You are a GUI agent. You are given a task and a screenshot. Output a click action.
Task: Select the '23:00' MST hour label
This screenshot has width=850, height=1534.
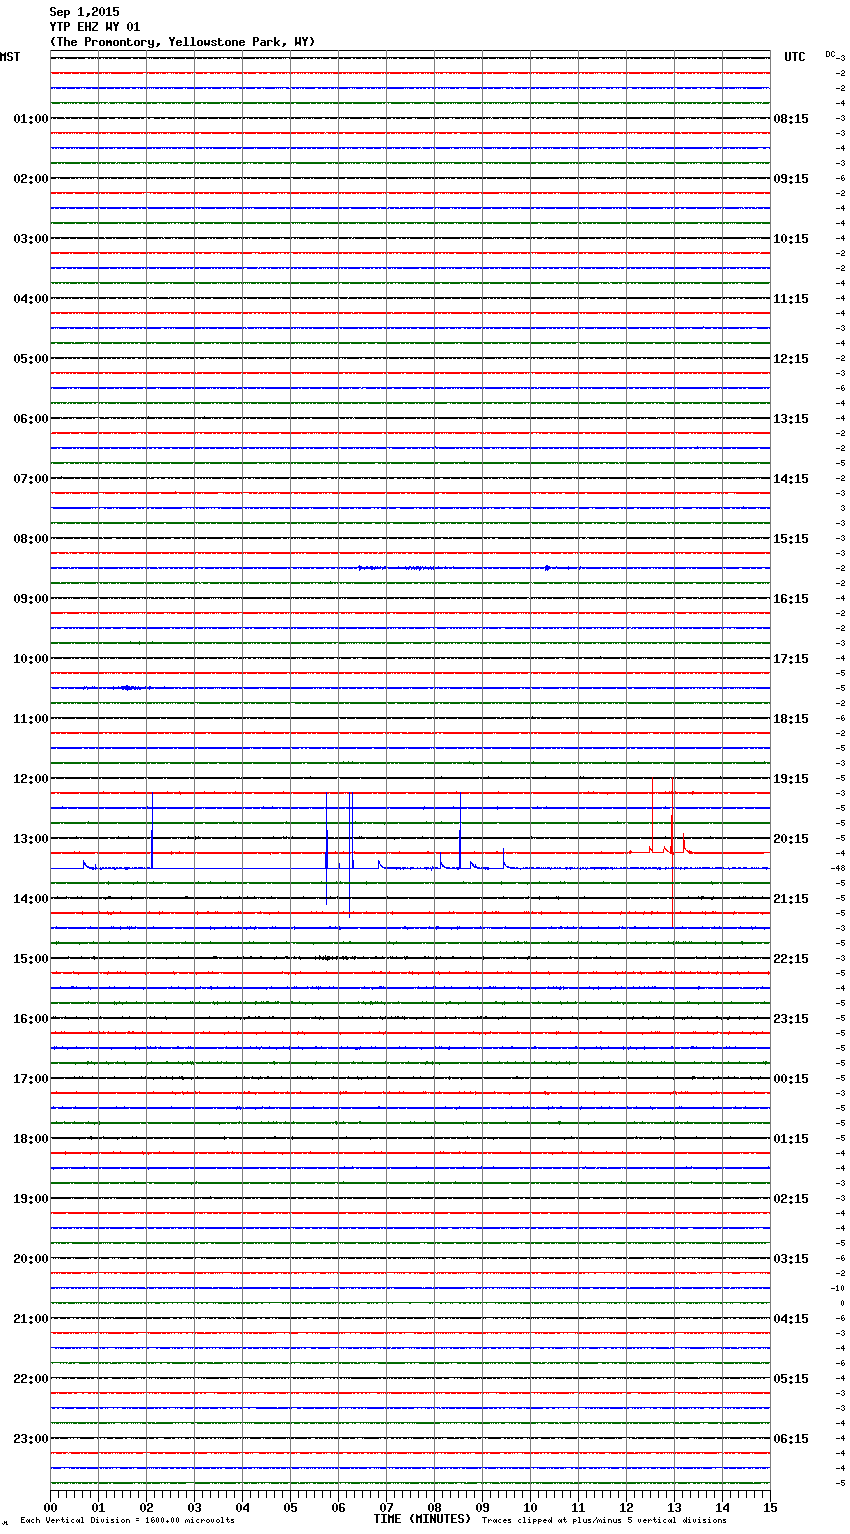point(31,1439)
